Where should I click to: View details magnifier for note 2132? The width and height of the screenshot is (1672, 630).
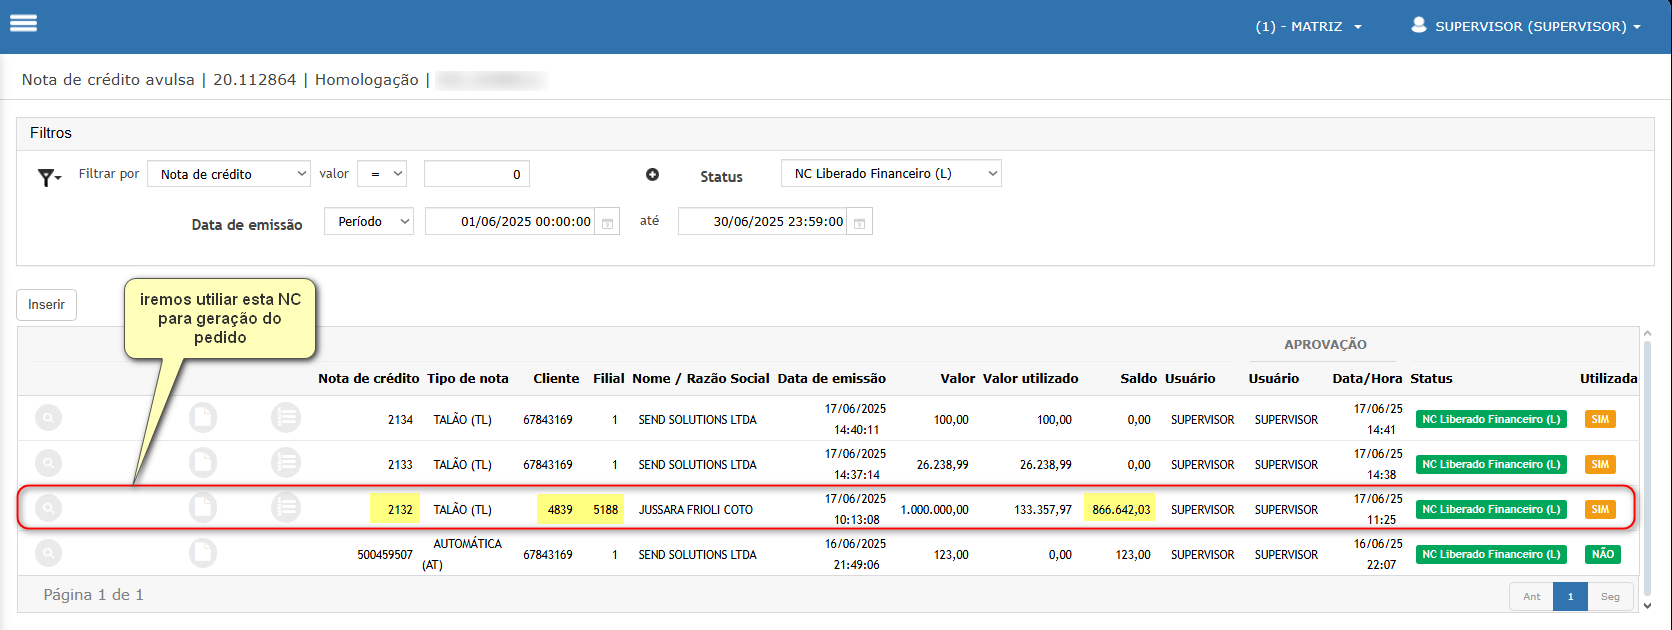48,508
